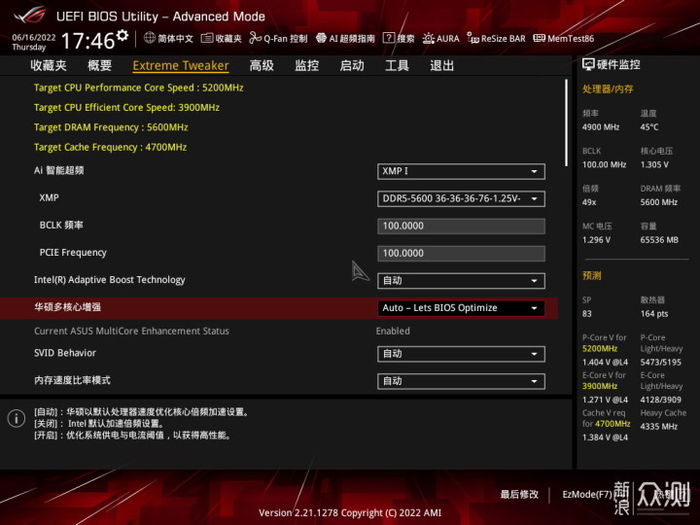
Task: Click the Q-Fan fan icon
Action: (255, 38)
